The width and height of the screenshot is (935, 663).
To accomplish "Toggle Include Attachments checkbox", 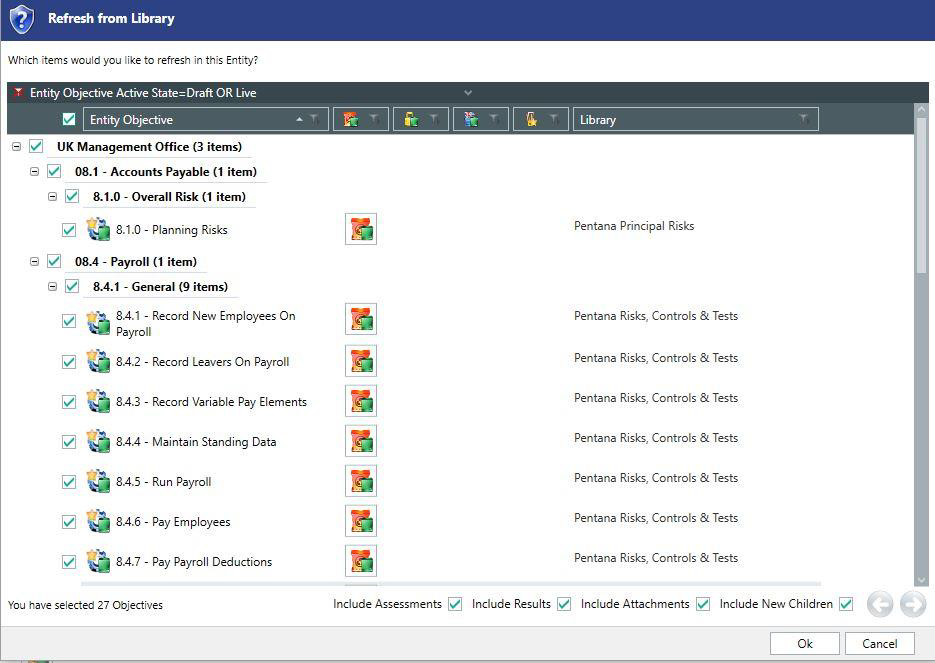I will (x=703, y=604).
